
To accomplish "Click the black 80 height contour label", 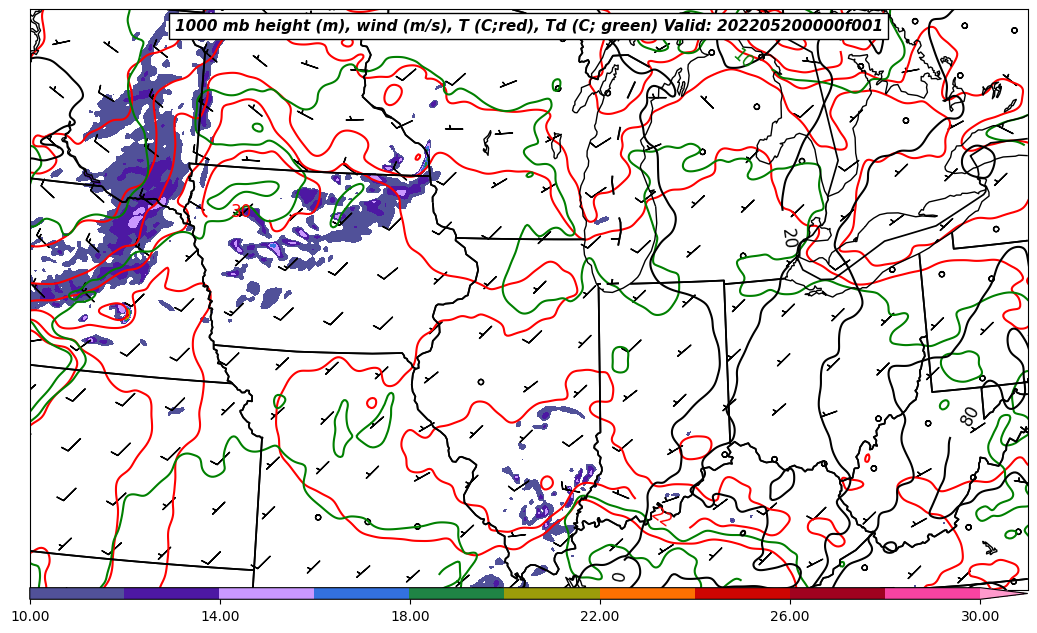I will [x=970, y=417].
